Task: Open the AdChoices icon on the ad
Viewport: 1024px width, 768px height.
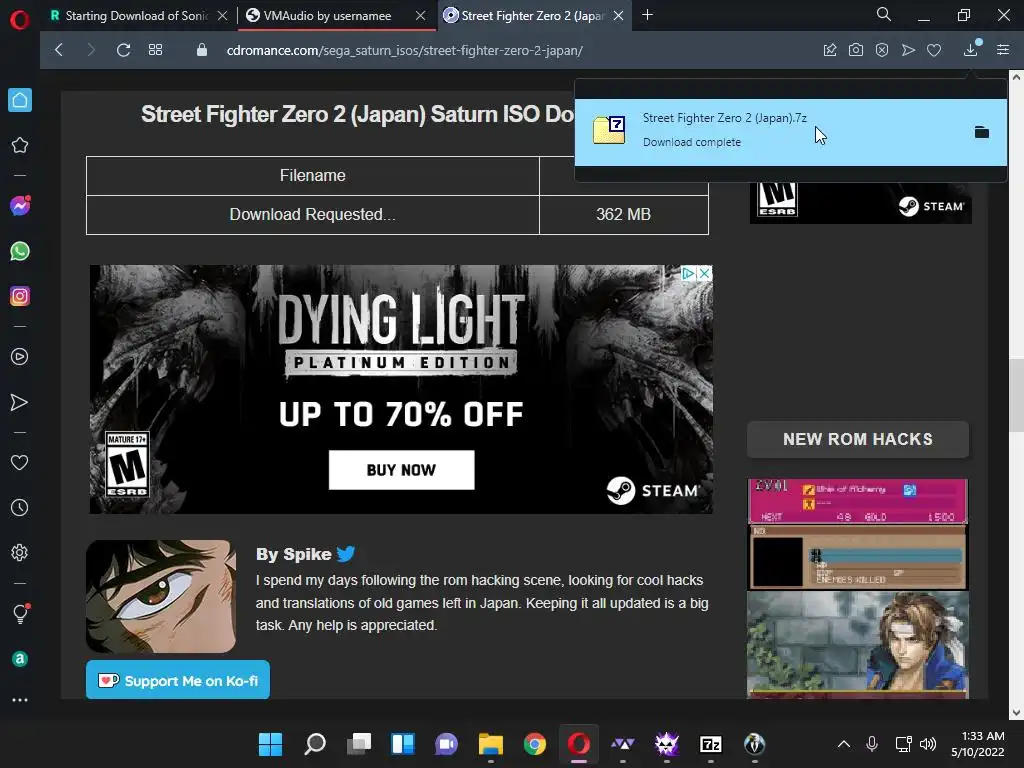Action: tap(688, 274)
